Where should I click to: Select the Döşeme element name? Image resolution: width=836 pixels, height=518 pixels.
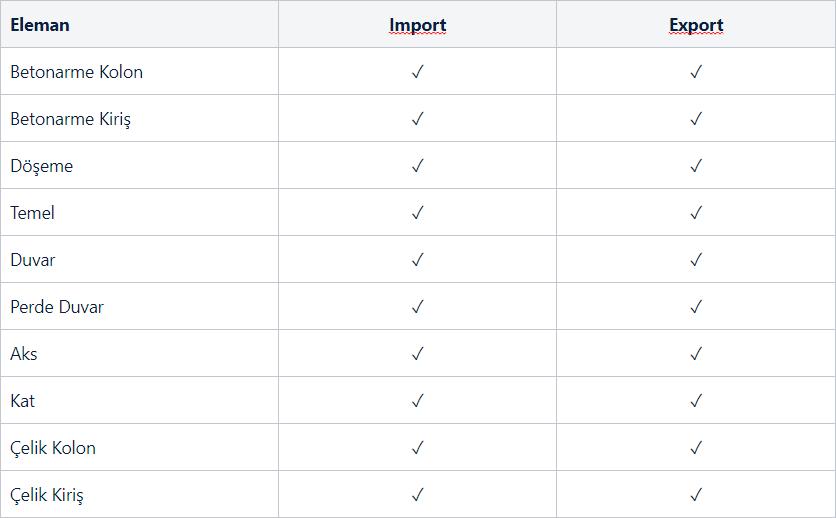[42, 166]
